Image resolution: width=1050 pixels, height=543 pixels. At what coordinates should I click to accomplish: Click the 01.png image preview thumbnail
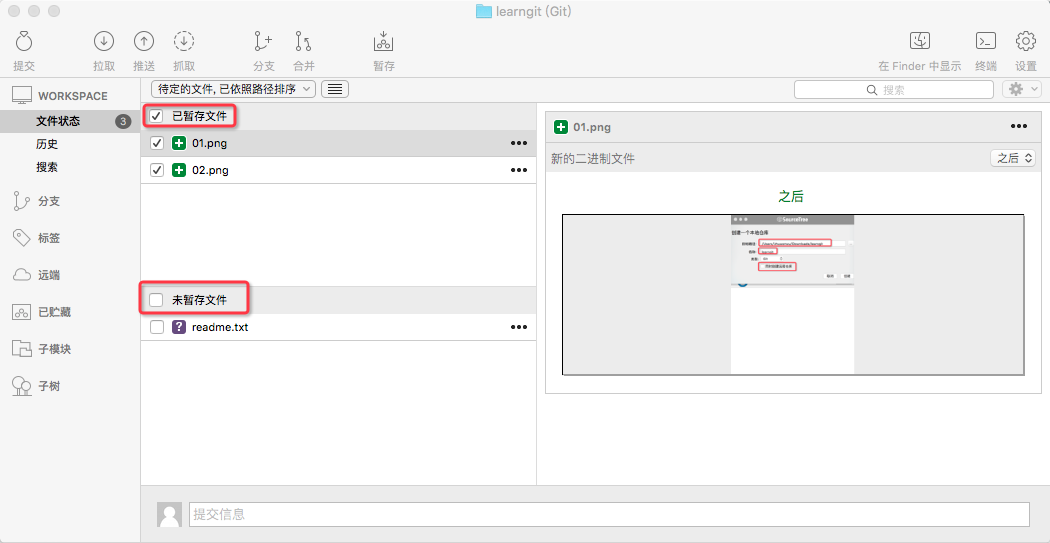coord(793,295)
